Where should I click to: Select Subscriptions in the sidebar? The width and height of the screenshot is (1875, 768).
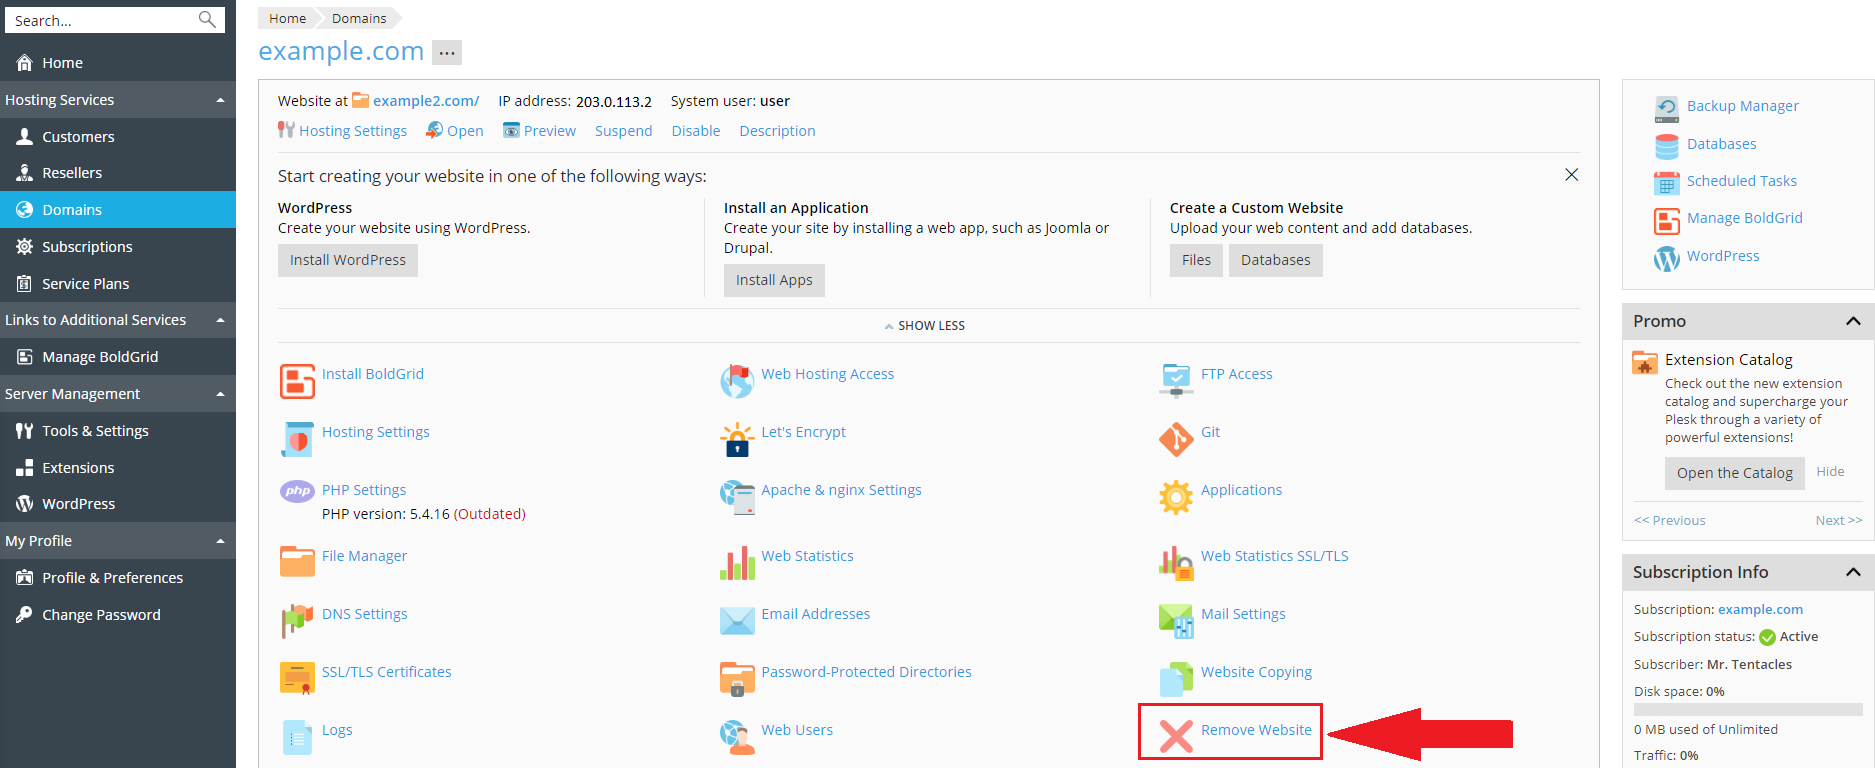click(87, 247)
